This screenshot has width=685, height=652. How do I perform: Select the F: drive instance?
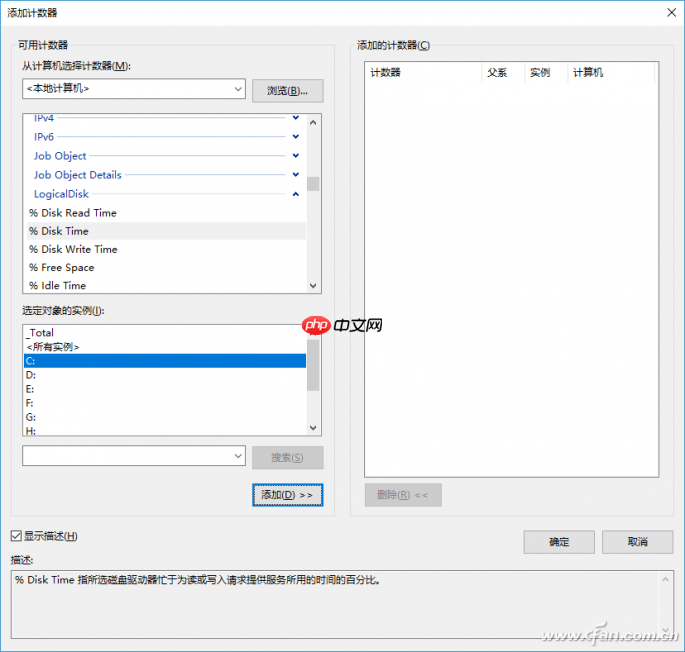(165, 403)
